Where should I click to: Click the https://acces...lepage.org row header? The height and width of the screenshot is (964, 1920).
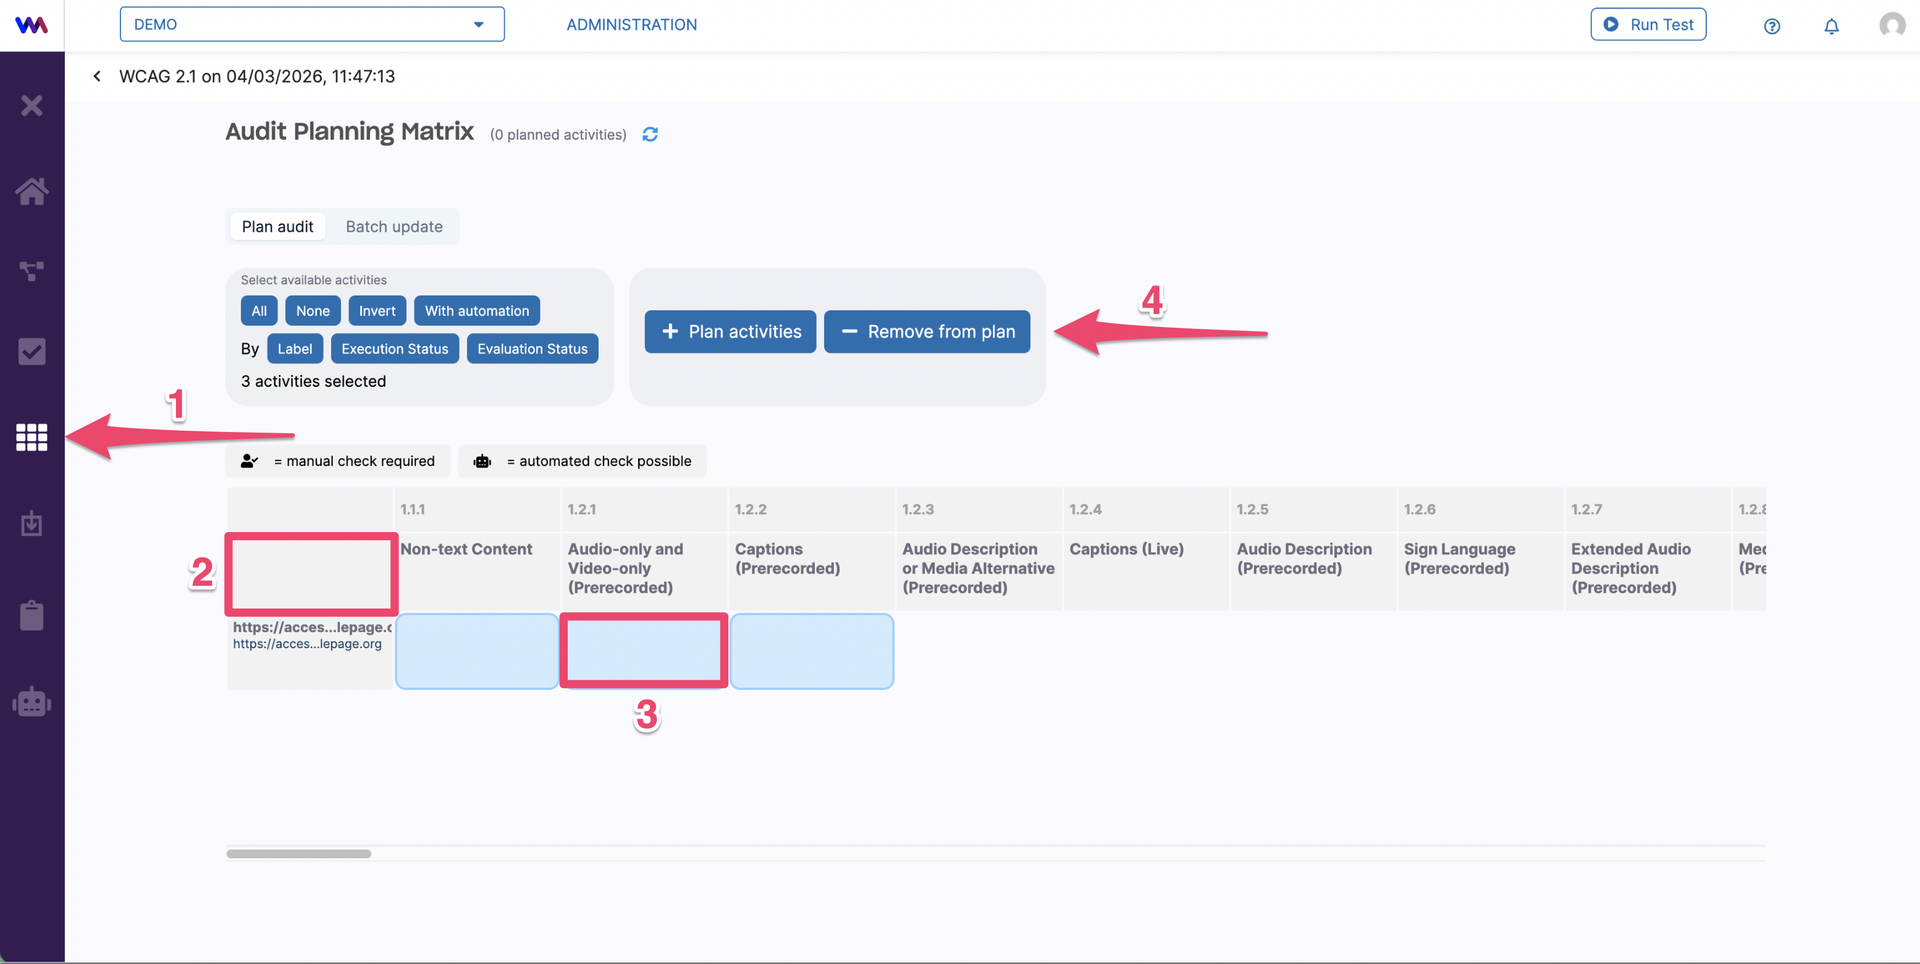point(311,651)
